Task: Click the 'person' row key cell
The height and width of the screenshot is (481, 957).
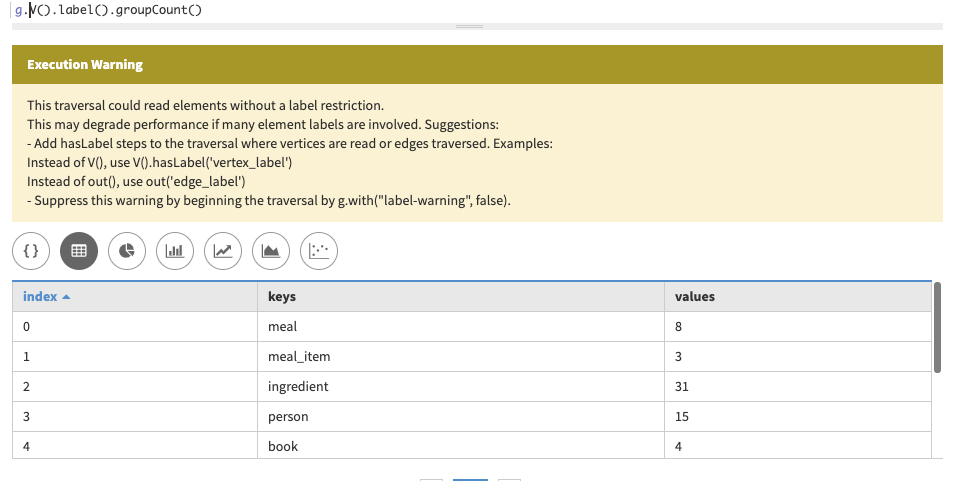Action: 288,416
